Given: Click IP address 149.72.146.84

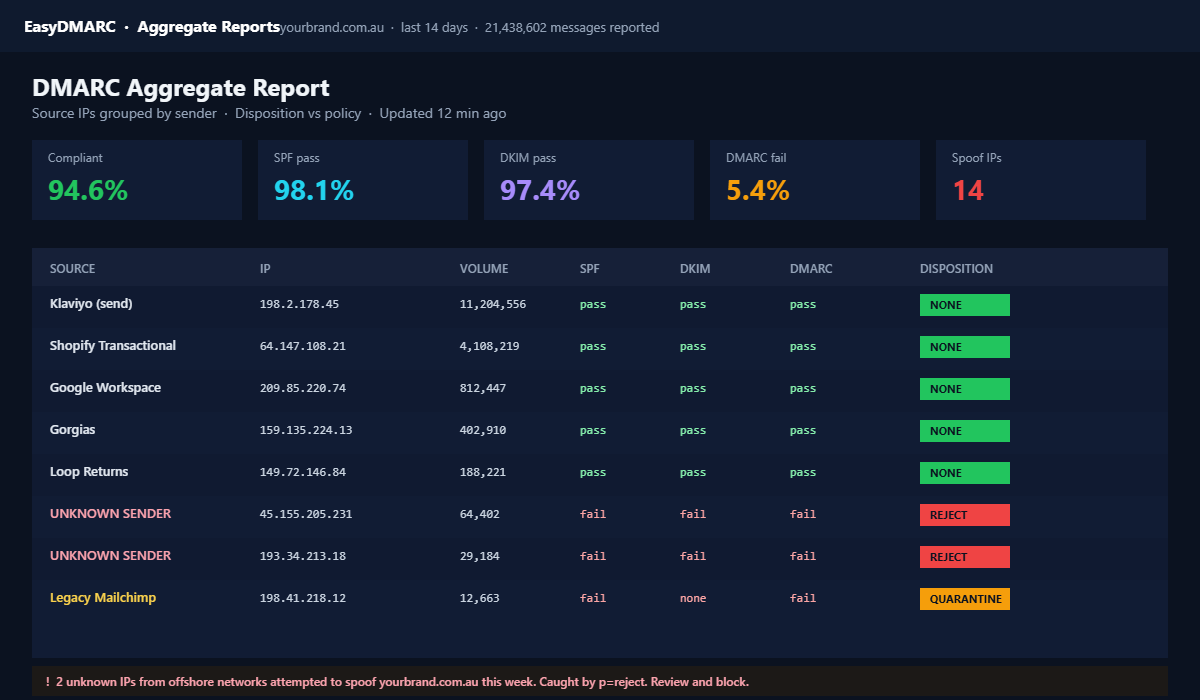Looking at the screenshot, I should point(303,472).
